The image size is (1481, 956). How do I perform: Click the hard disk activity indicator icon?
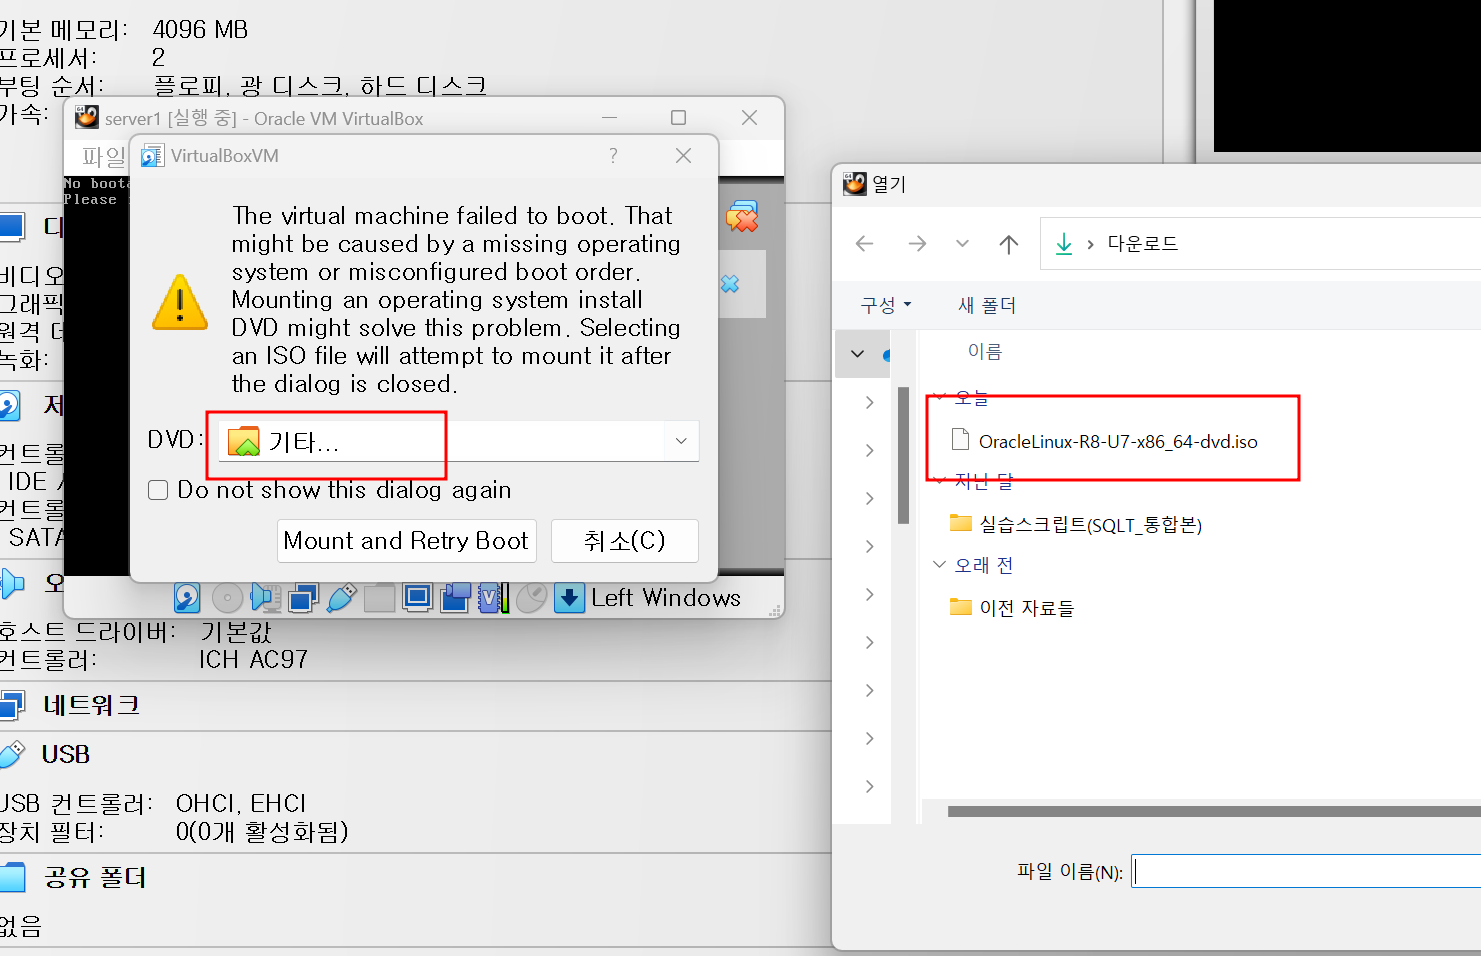pos(187,598)
